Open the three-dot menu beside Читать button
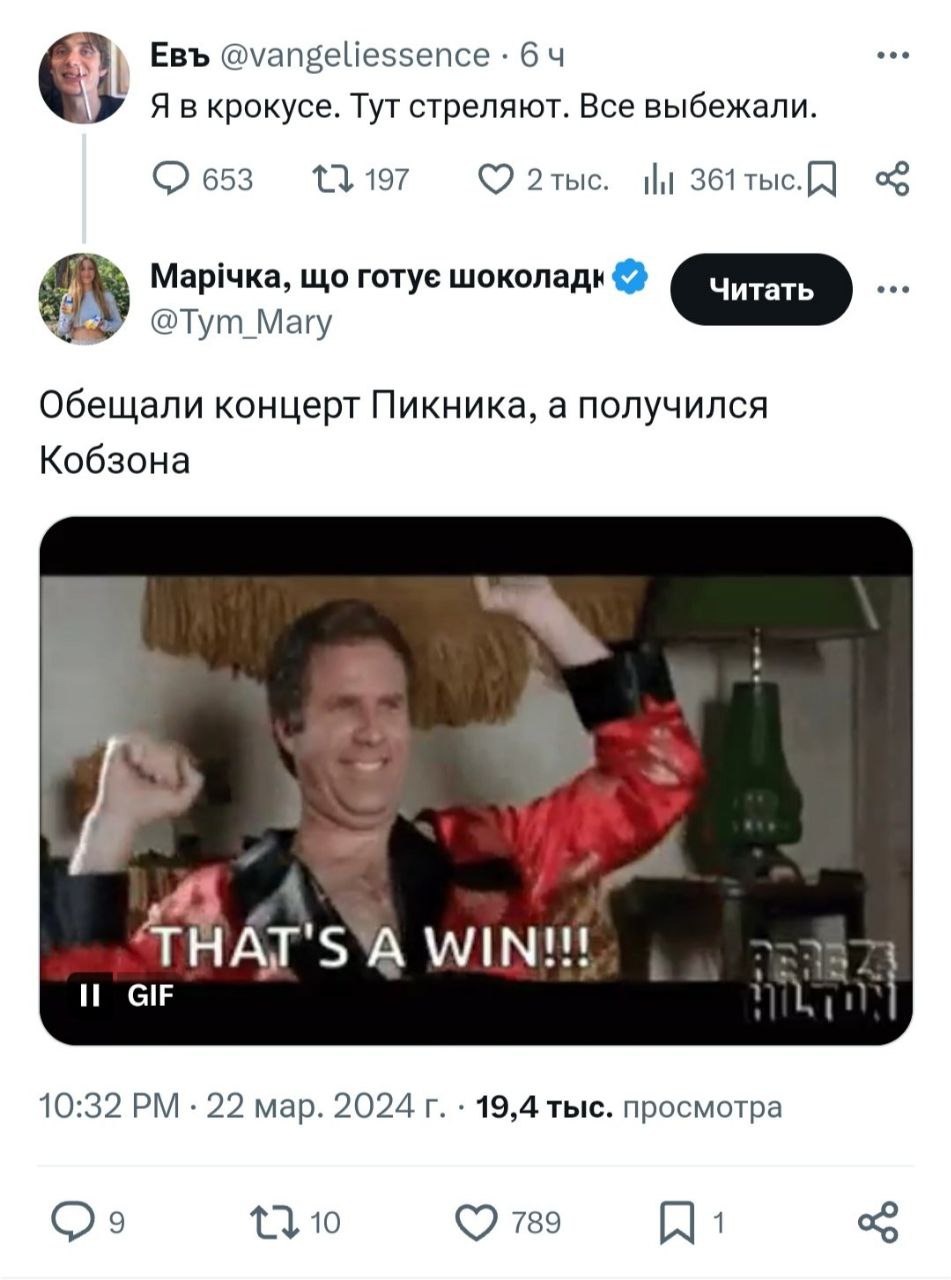Image resolution: width=951 pixels, height=1280 pixels. [892, 290]
